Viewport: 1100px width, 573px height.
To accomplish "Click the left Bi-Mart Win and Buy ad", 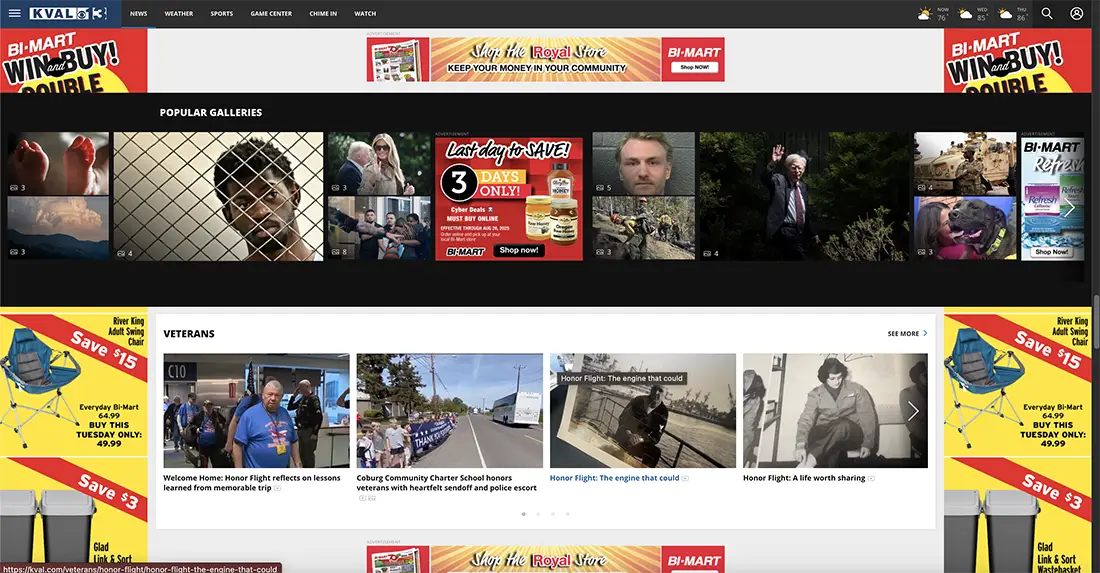I will (x=74, y=60).
